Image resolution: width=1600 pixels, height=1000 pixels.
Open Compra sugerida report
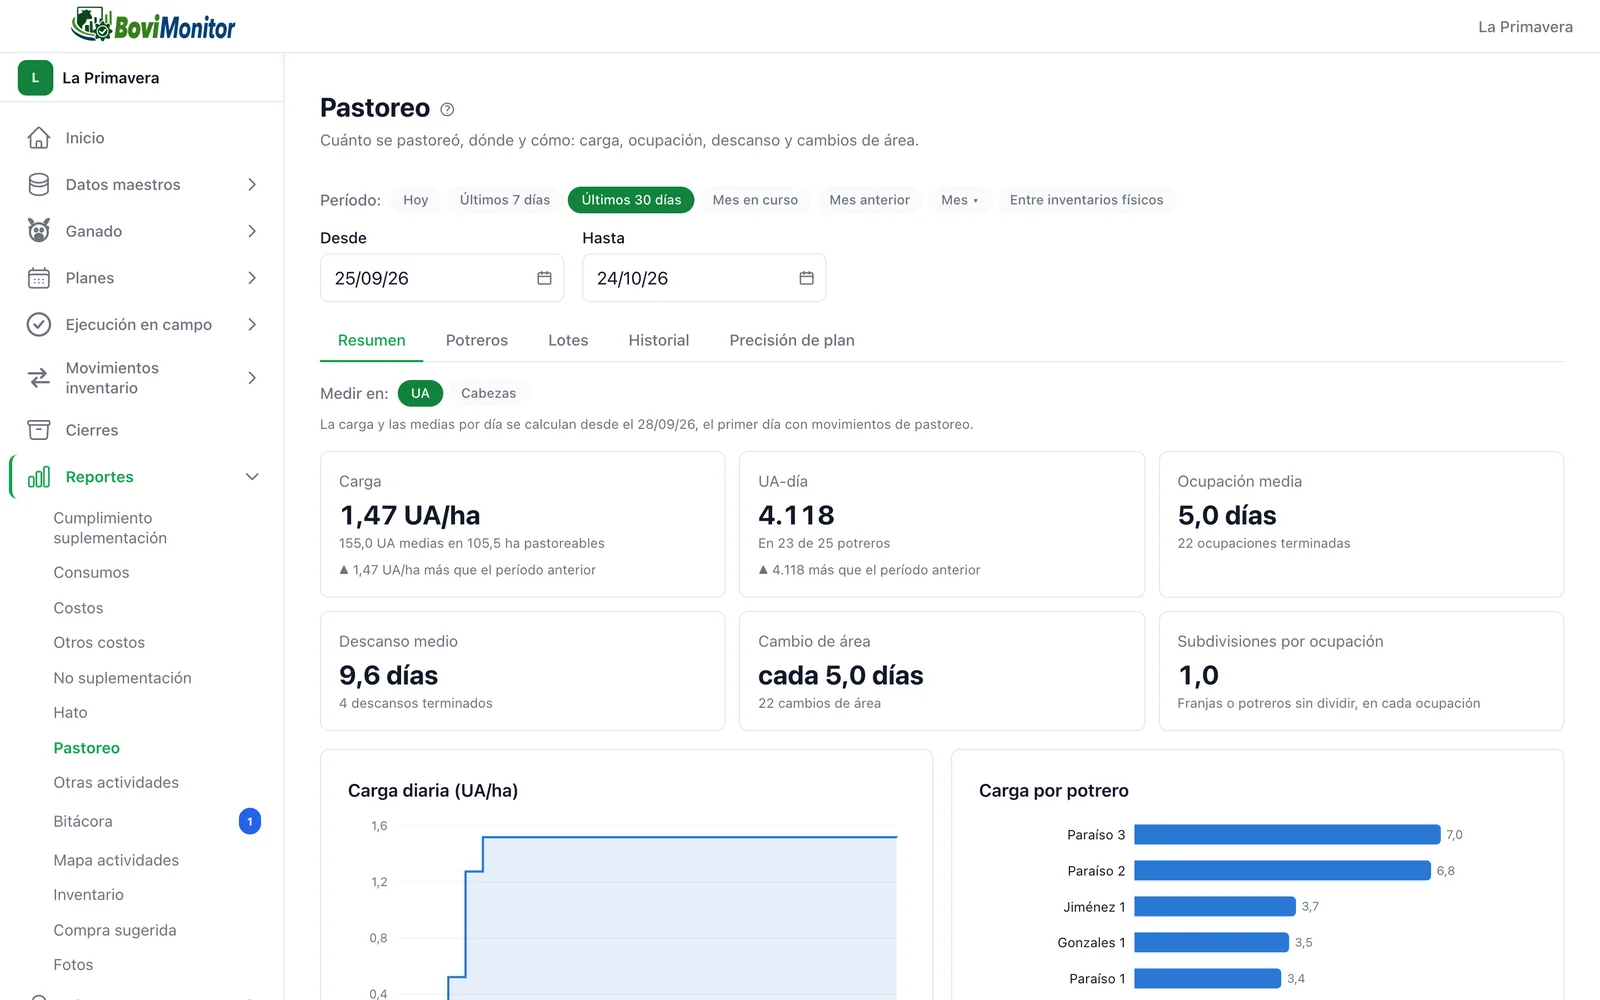115,930
